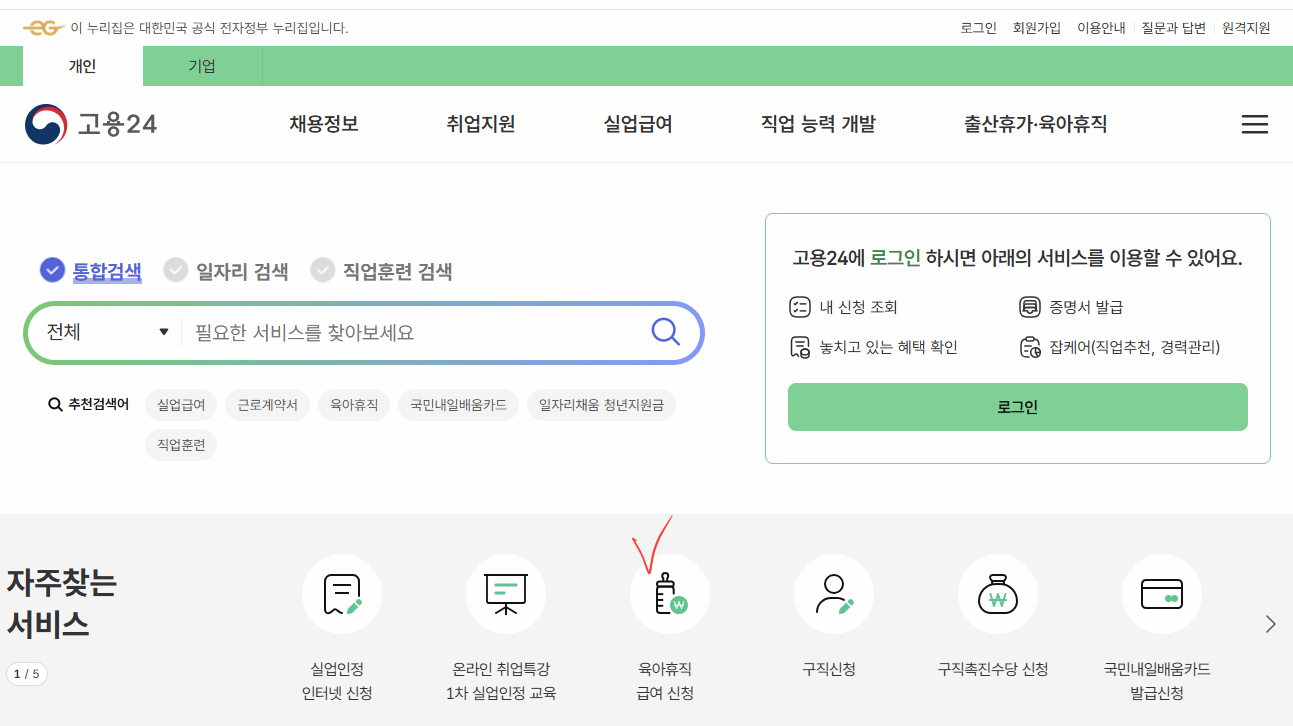The image size is (1293, 726).
Task: Open the 전체 category dropdown
Action: point(104,332)
